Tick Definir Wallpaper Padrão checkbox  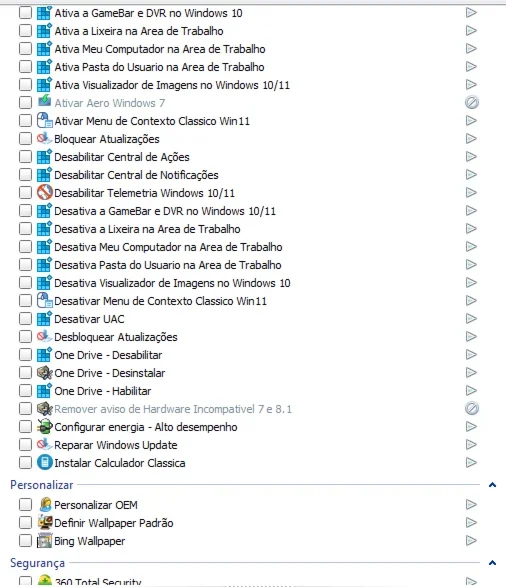coord(25,523)
